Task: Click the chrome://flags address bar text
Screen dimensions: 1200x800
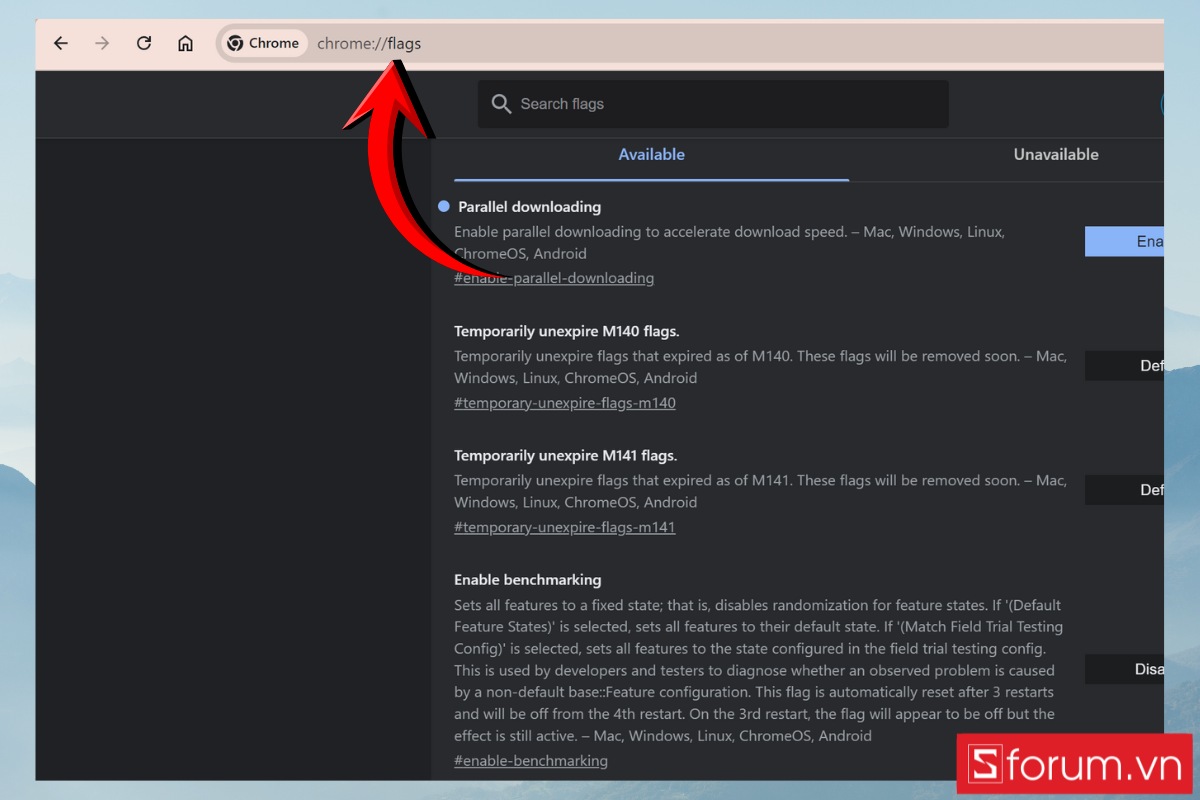Action: pyautogui.click(x=369, y=44)
